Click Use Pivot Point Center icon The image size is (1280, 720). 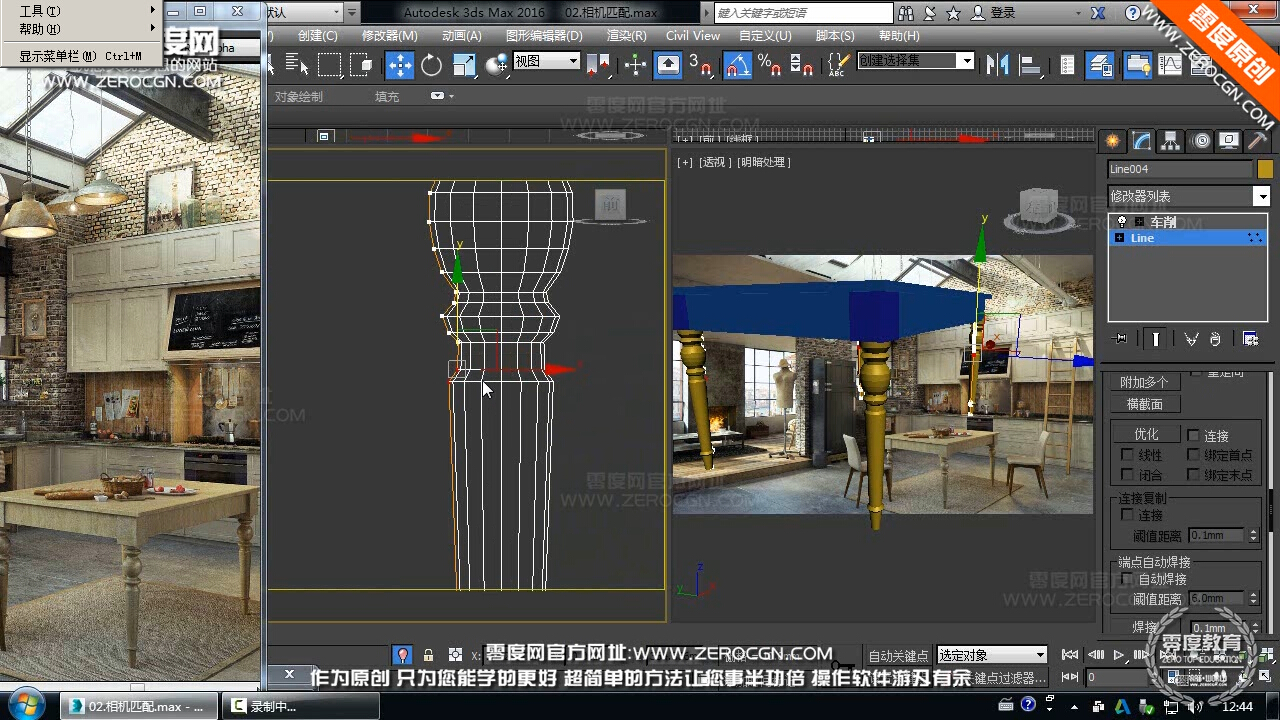599,66
